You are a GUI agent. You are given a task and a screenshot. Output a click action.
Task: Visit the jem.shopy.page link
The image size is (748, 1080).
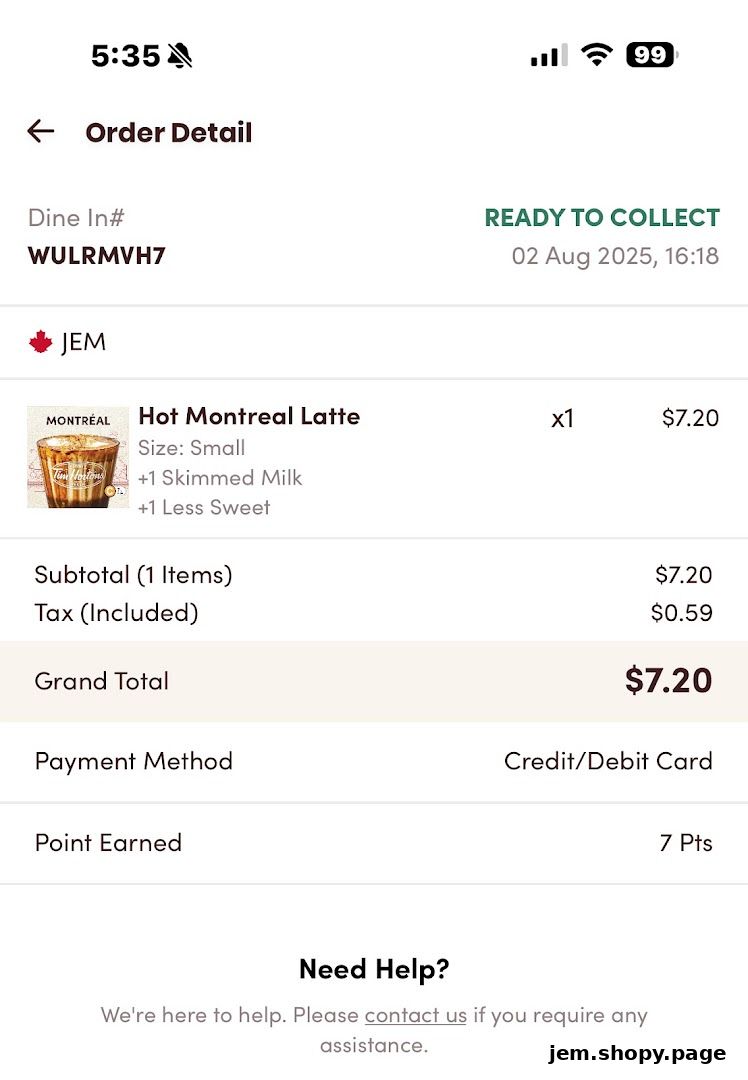tap(637, 1053)
